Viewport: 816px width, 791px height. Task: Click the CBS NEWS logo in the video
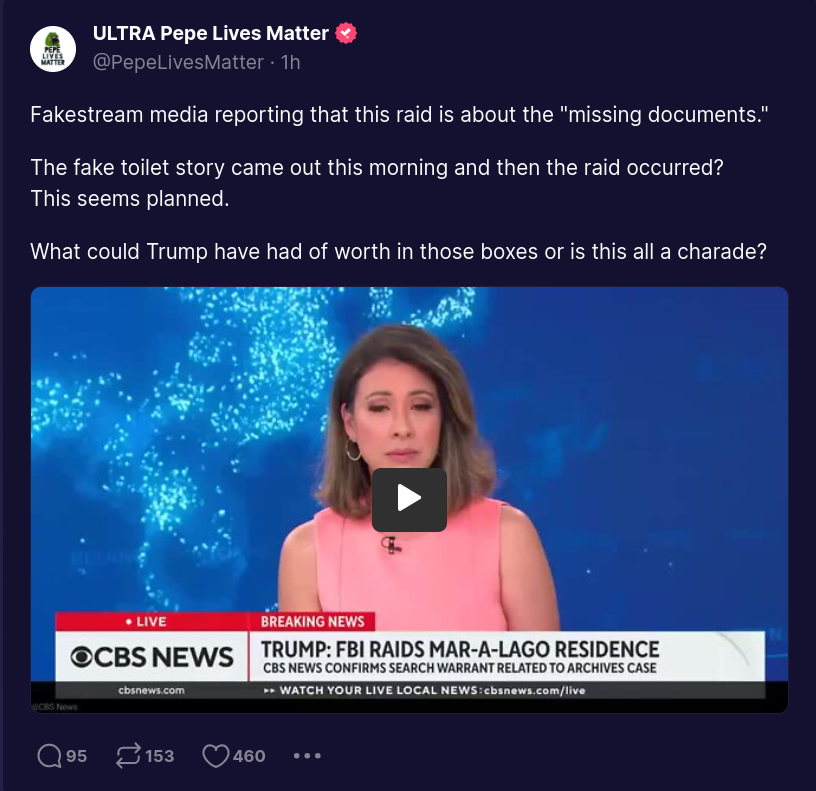152,657
